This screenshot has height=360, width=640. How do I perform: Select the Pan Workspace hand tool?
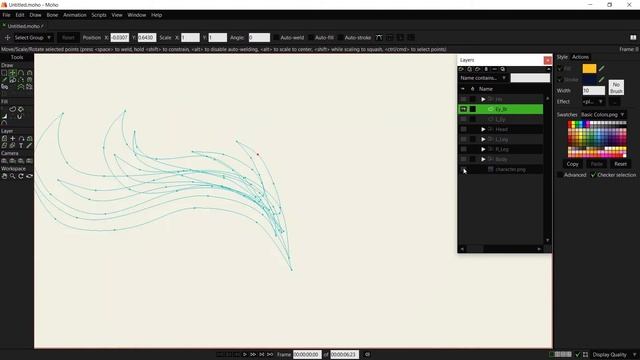point(4,176)
